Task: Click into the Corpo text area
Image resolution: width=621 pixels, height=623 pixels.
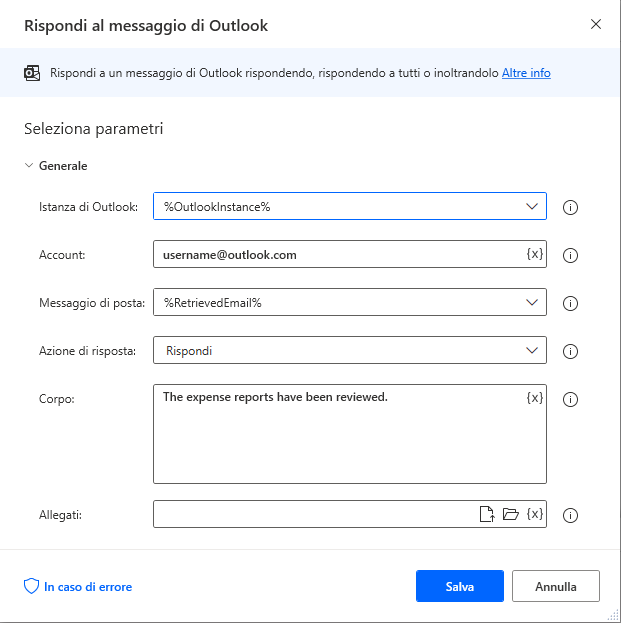Action: [350, 434]
